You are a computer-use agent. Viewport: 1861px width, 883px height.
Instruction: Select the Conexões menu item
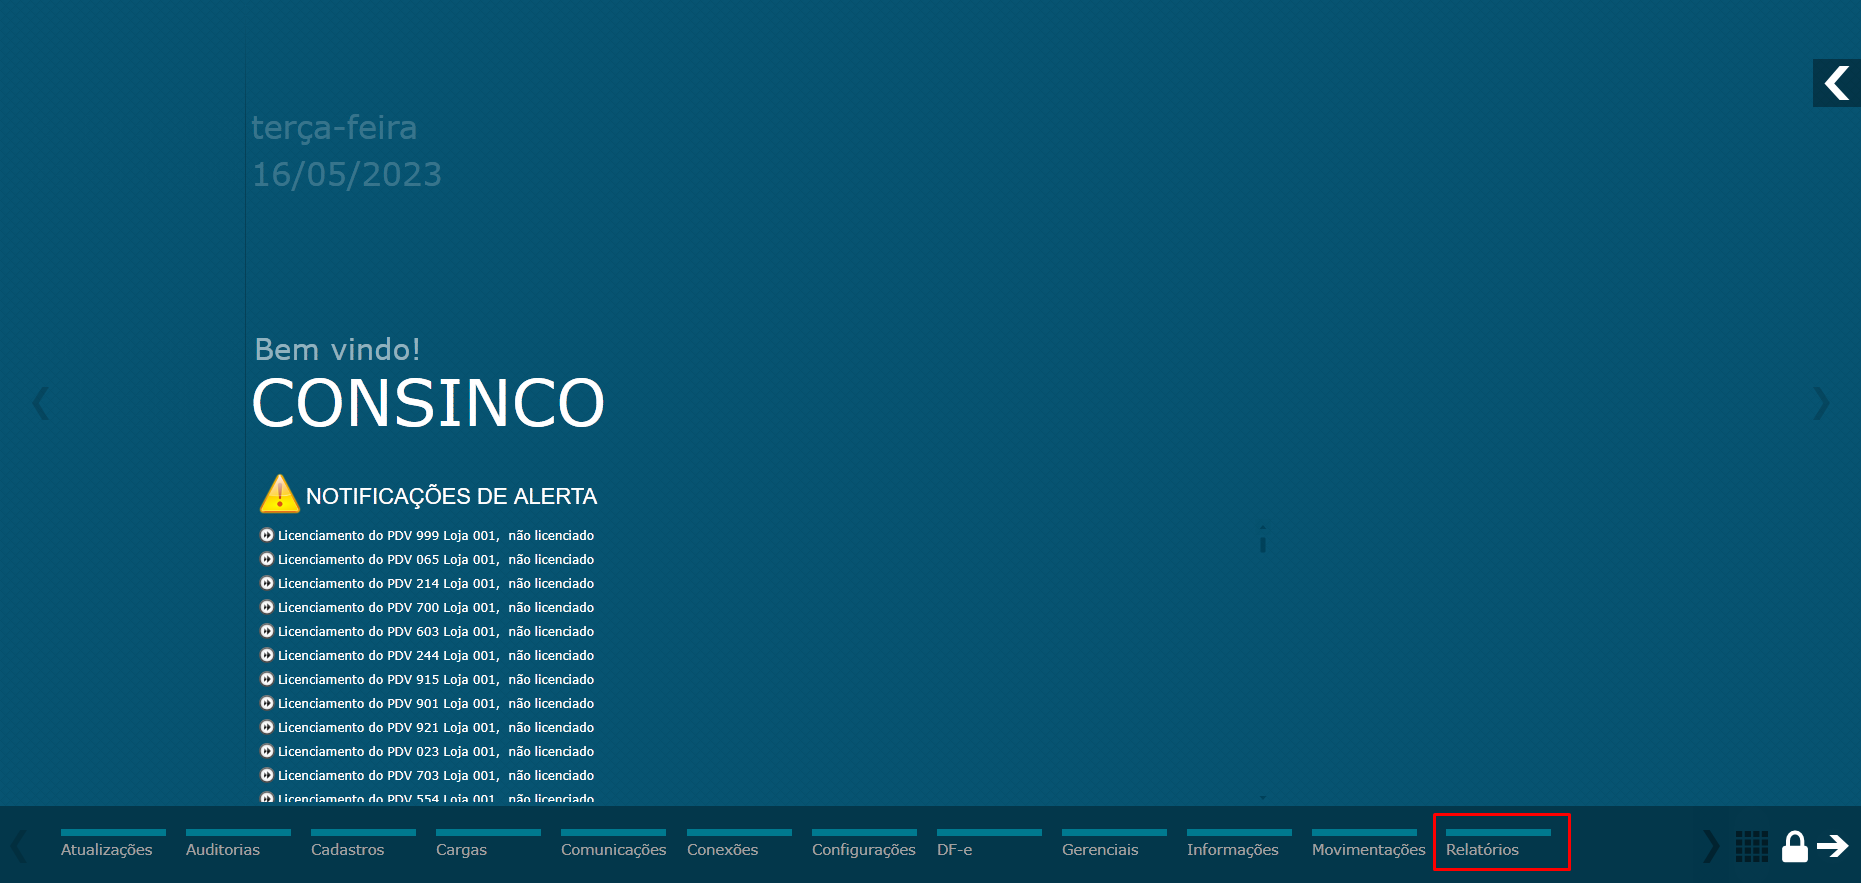point(739,843)
